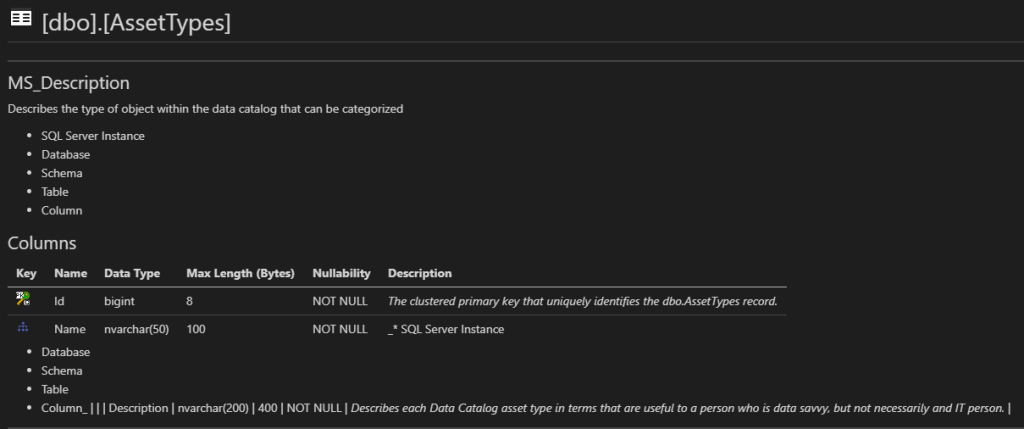Select the bigint data type cell

(119, 300)
